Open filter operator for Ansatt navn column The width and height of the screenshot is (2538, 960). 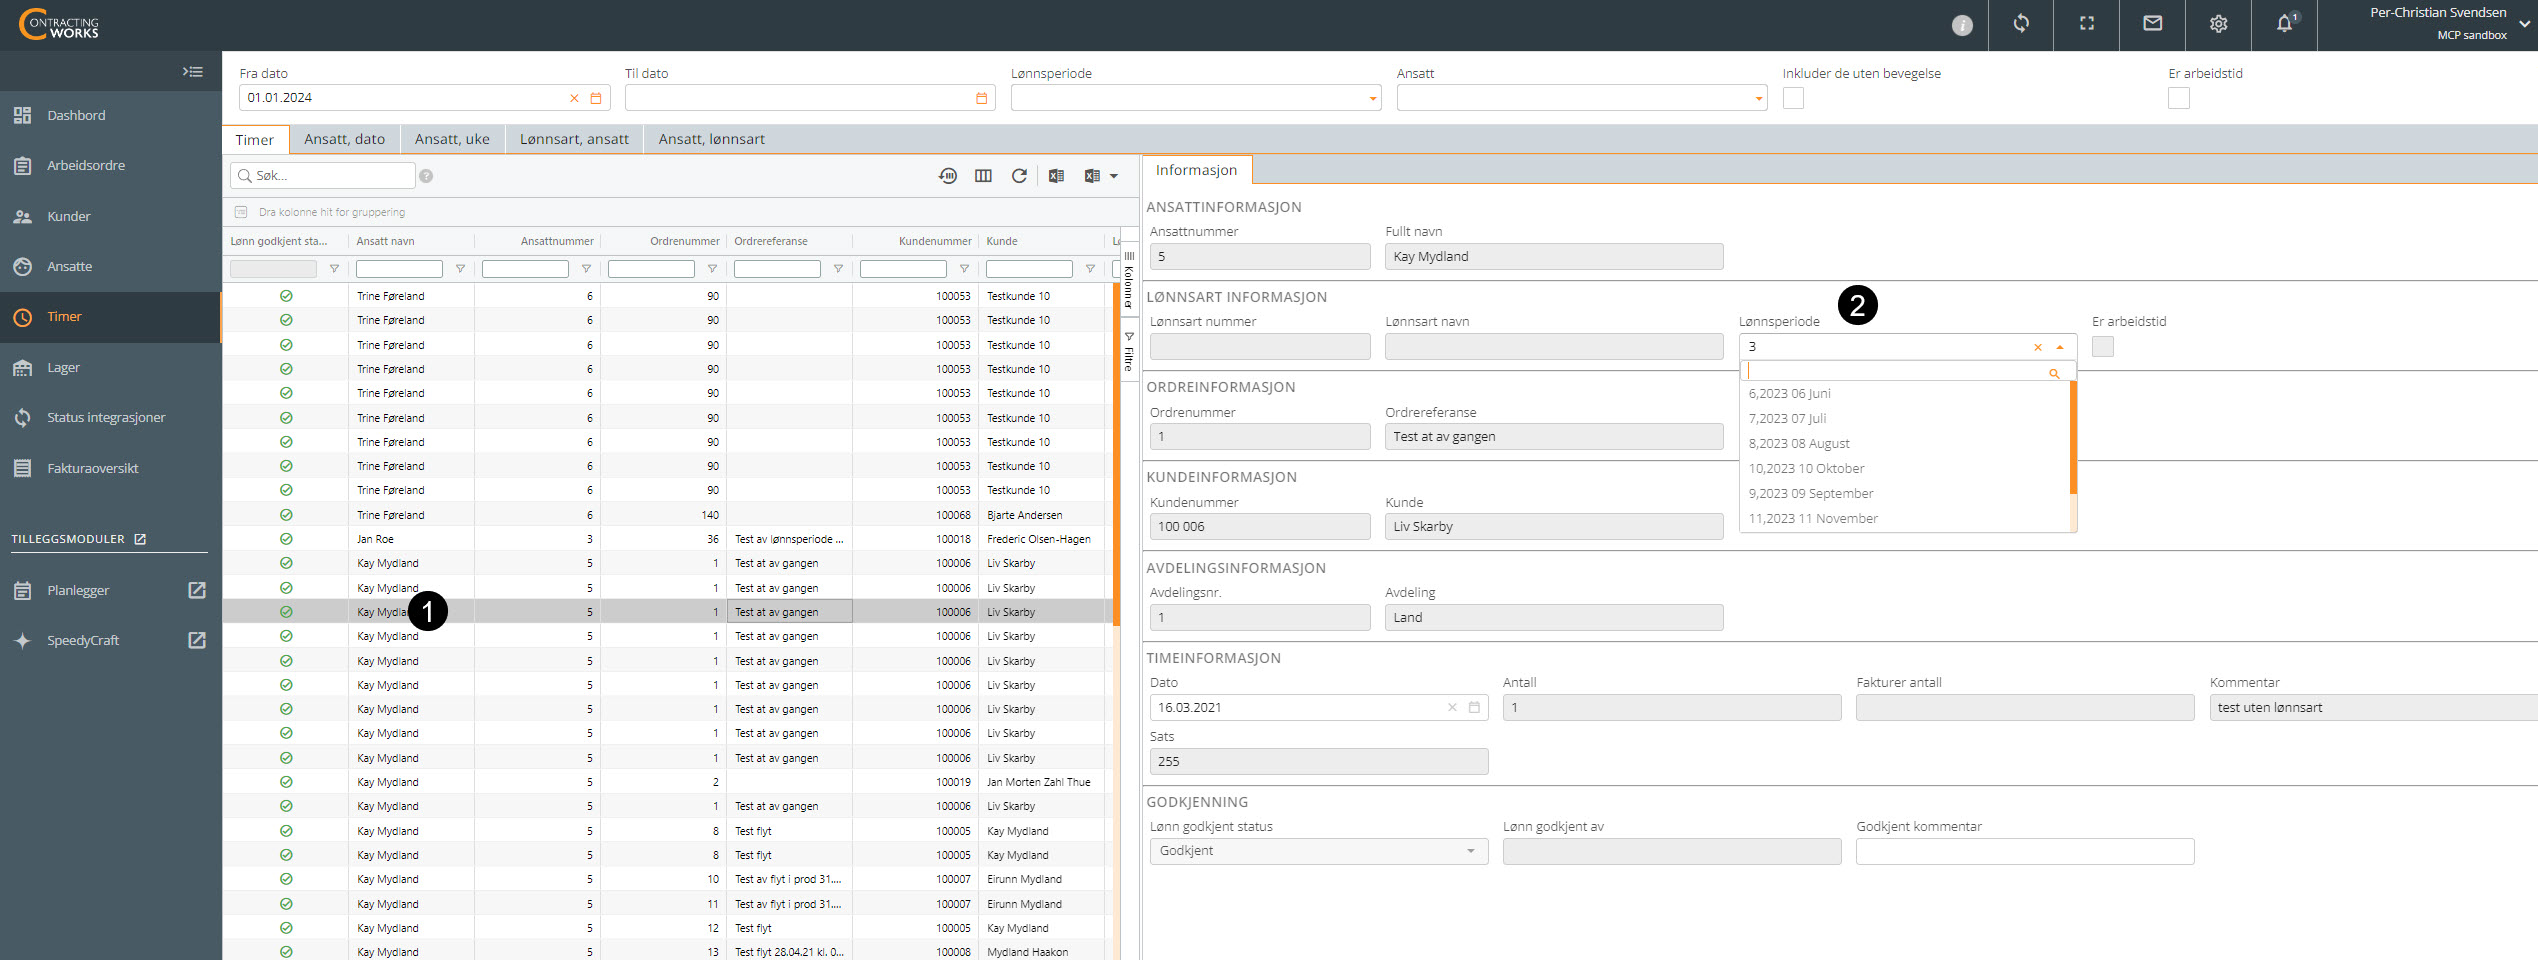click(x=460, y=269)
